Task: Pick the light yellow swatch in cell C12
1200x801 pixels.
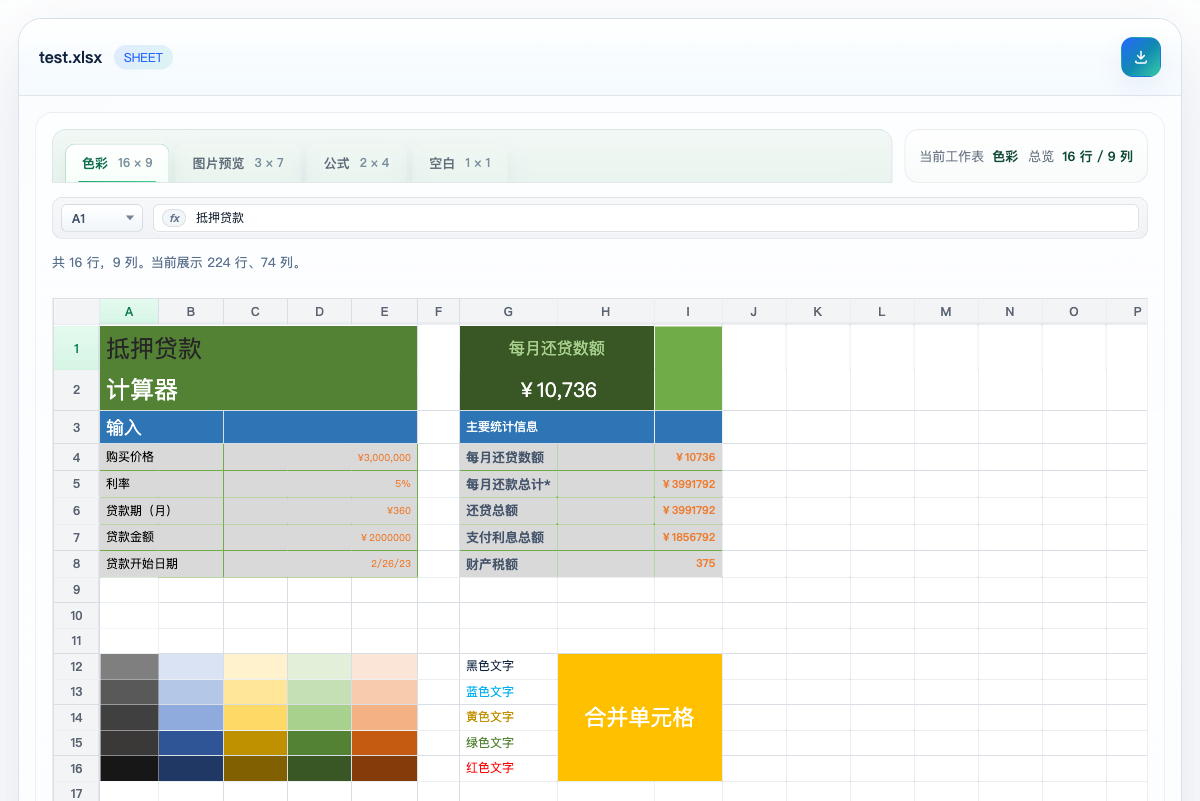Action: (x=256, y=666)
